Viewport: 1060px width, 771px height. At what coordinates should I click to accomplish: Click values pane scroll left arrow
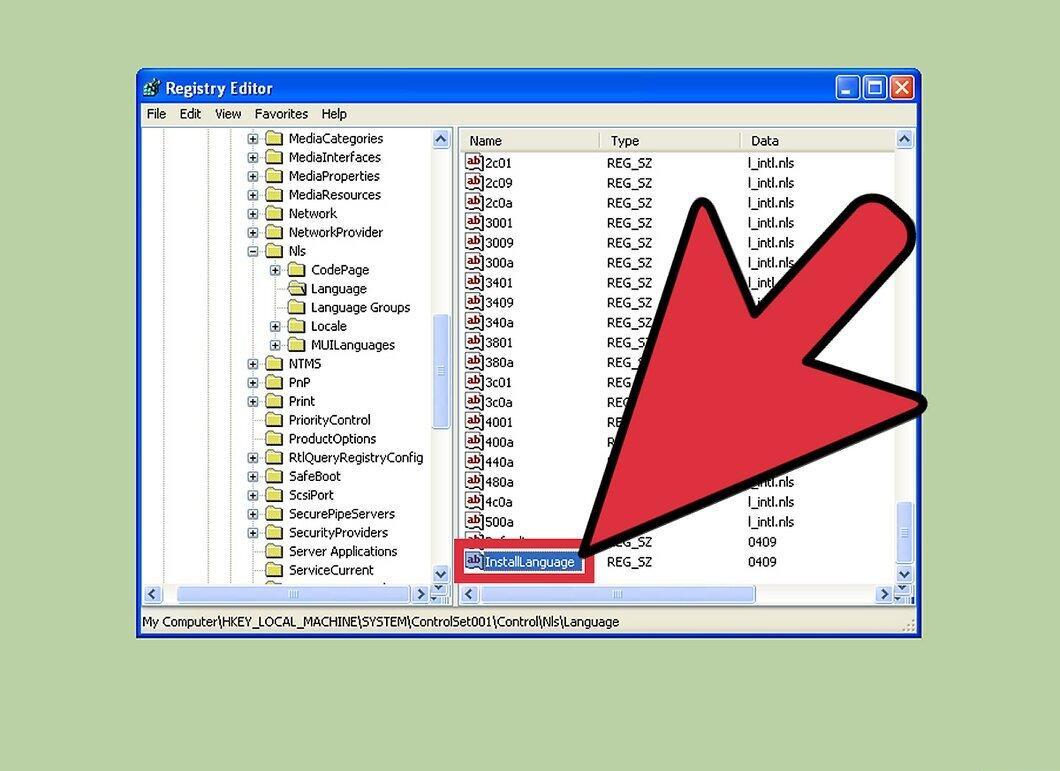470,594
